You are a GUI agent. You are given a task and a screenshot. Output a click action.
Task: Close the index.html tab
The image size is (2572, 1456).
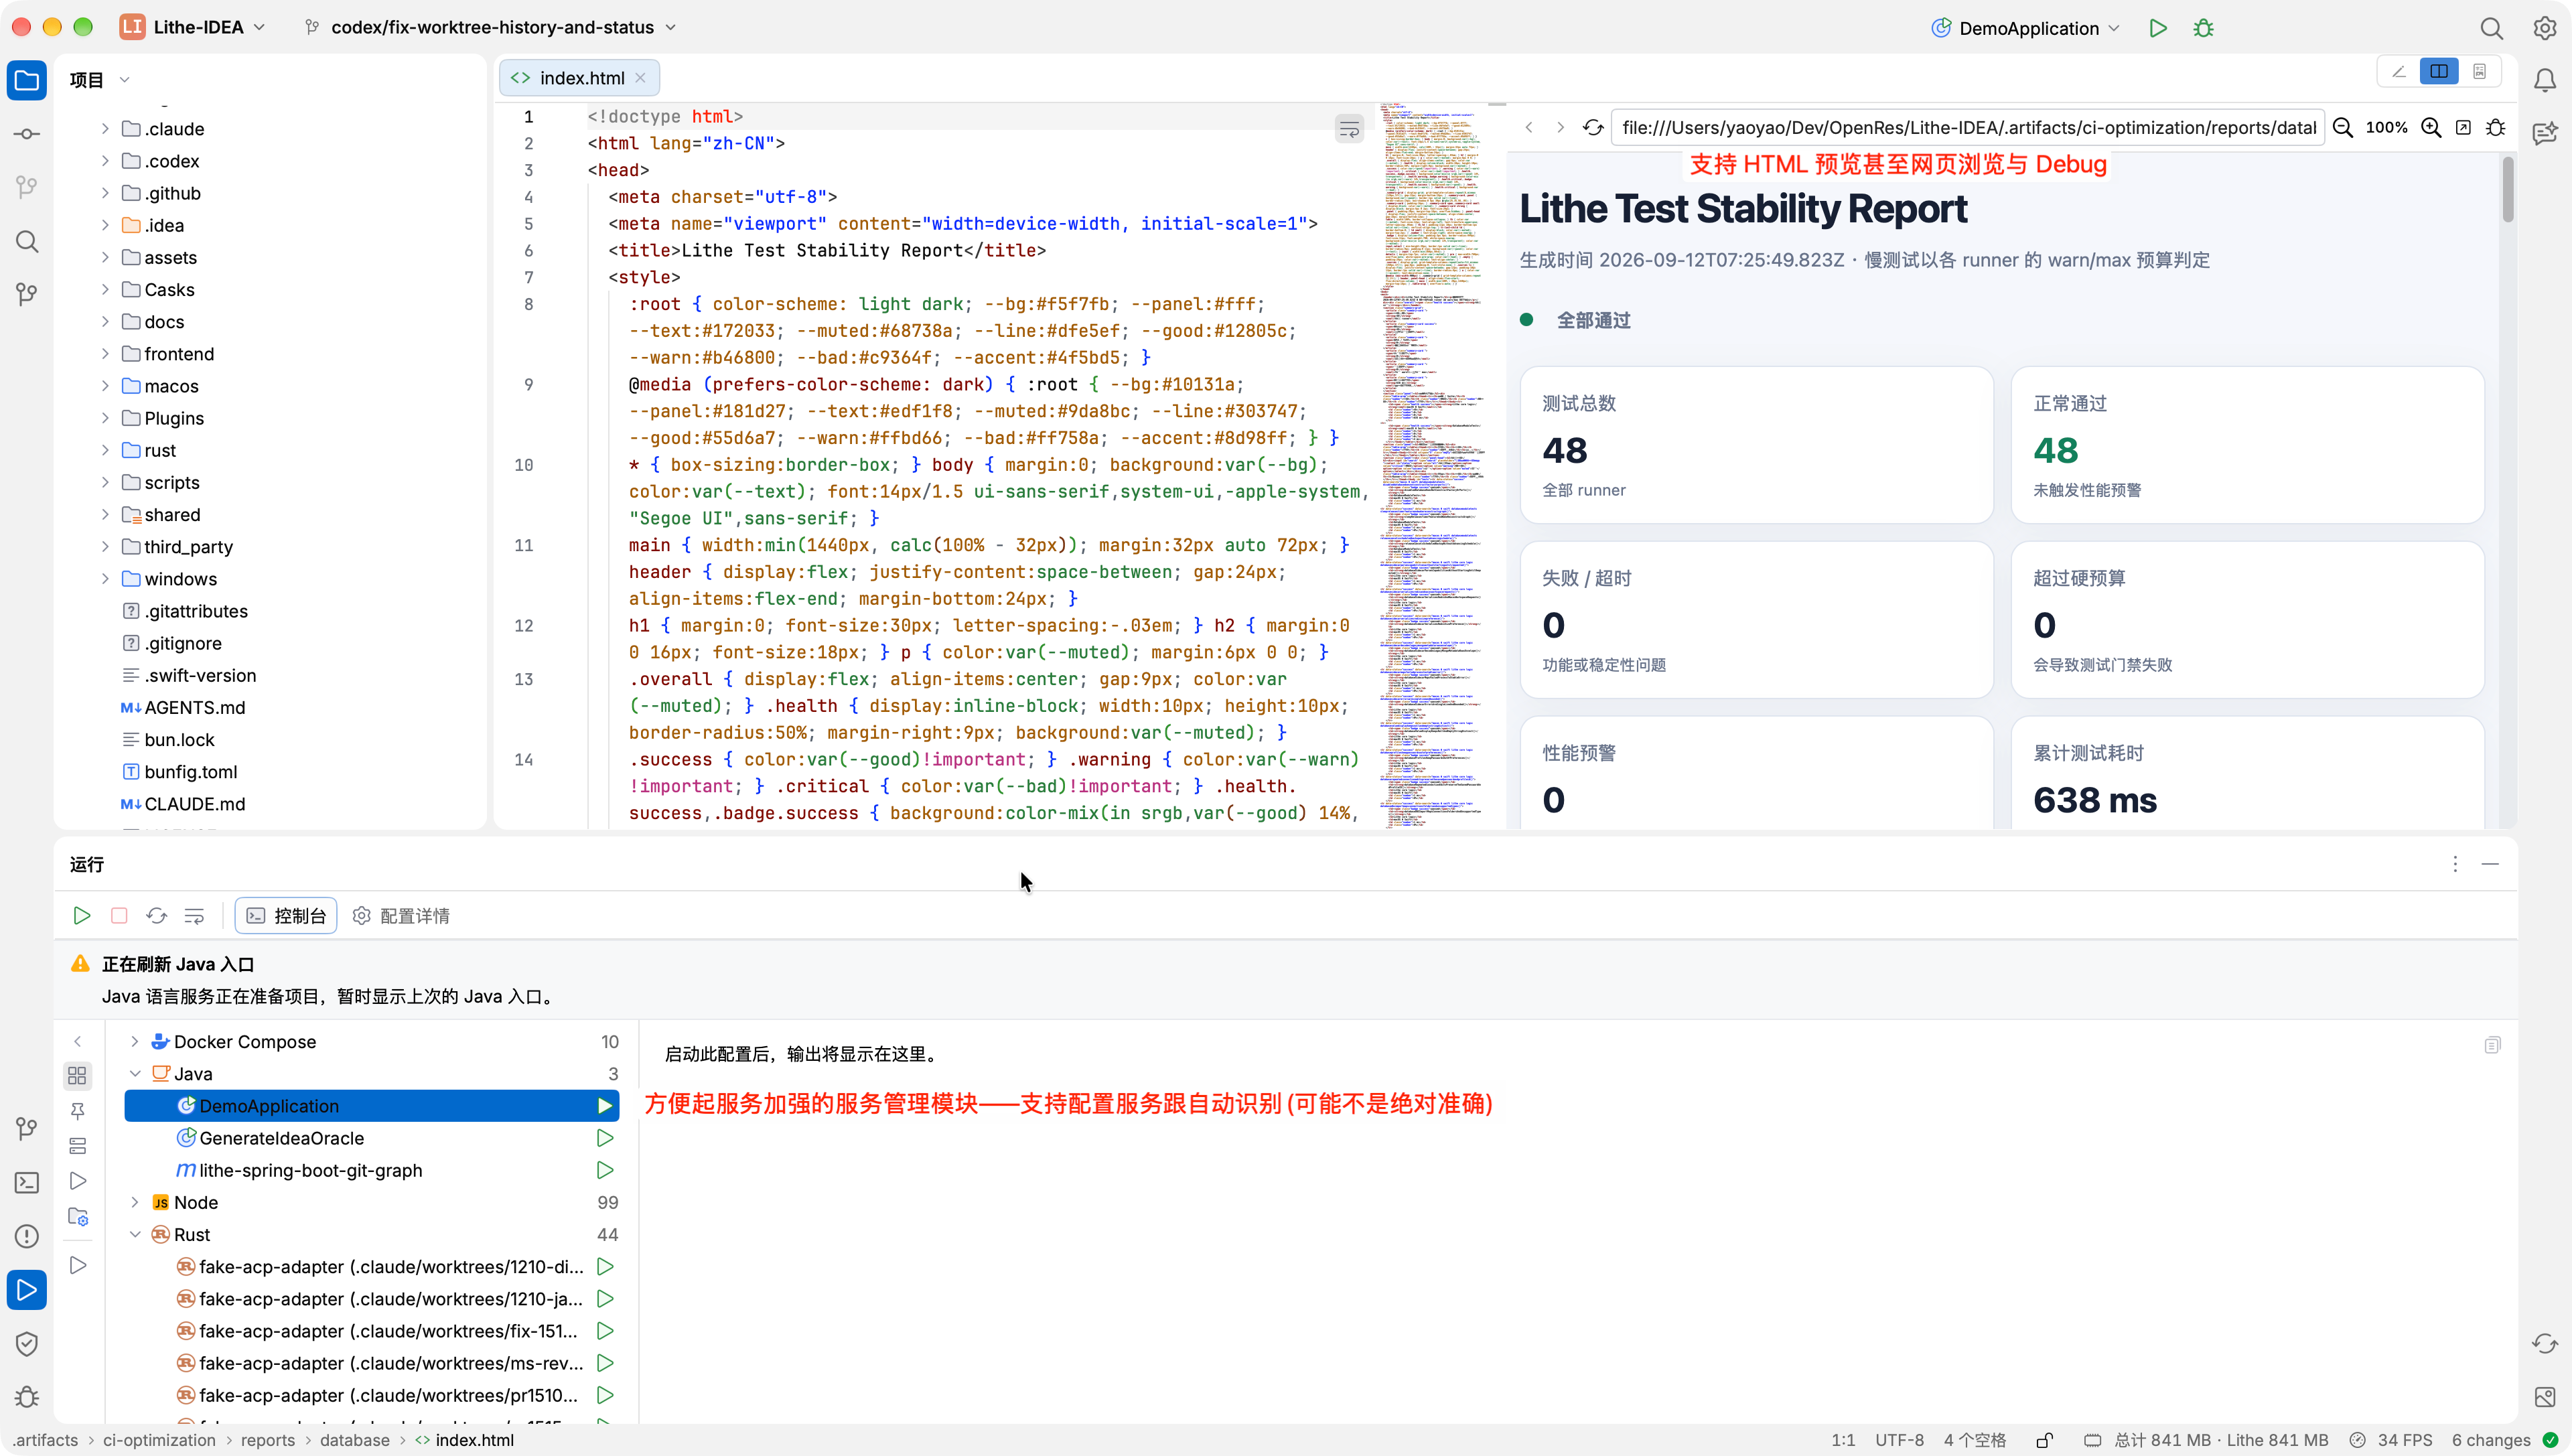(640, 78)
